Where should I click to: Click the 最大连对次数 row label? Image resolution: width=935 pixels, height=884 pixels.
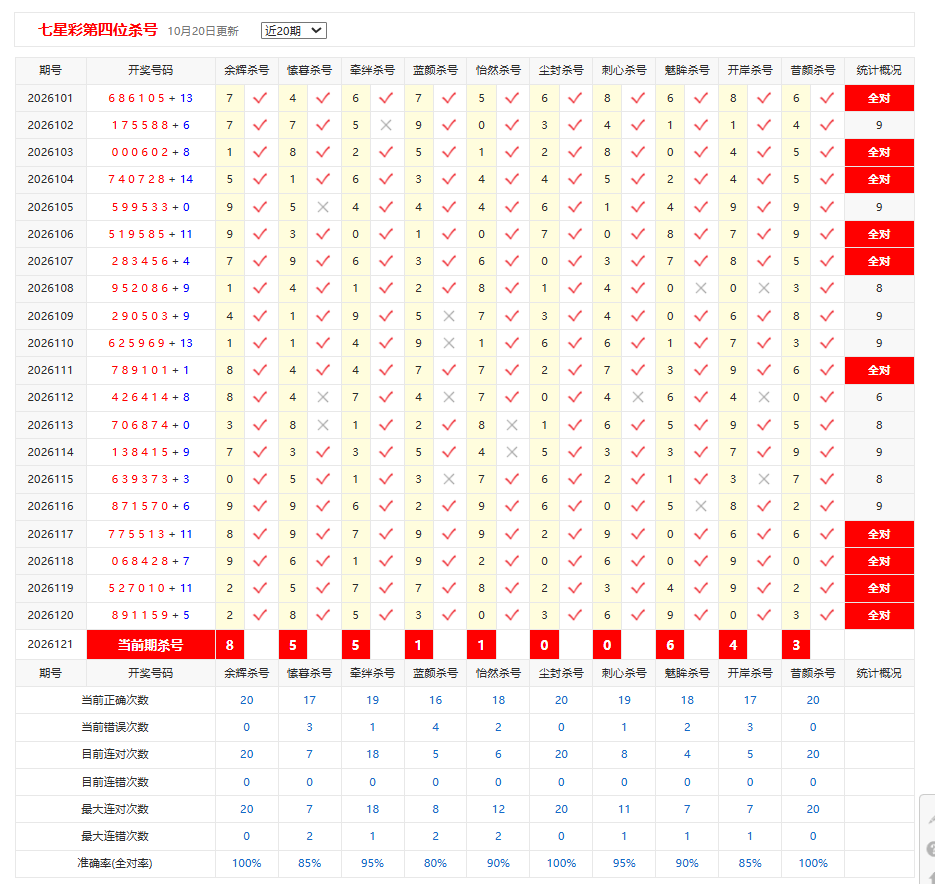coord(115,809)
